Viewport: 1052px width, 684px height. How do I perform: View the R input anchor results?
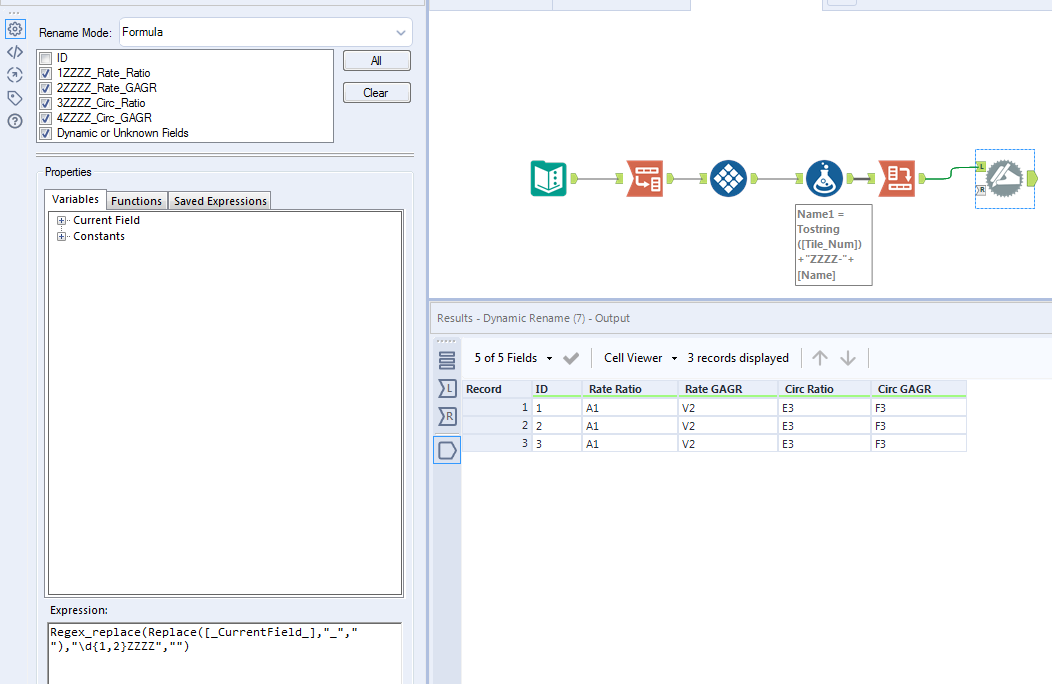pos(447,417)
